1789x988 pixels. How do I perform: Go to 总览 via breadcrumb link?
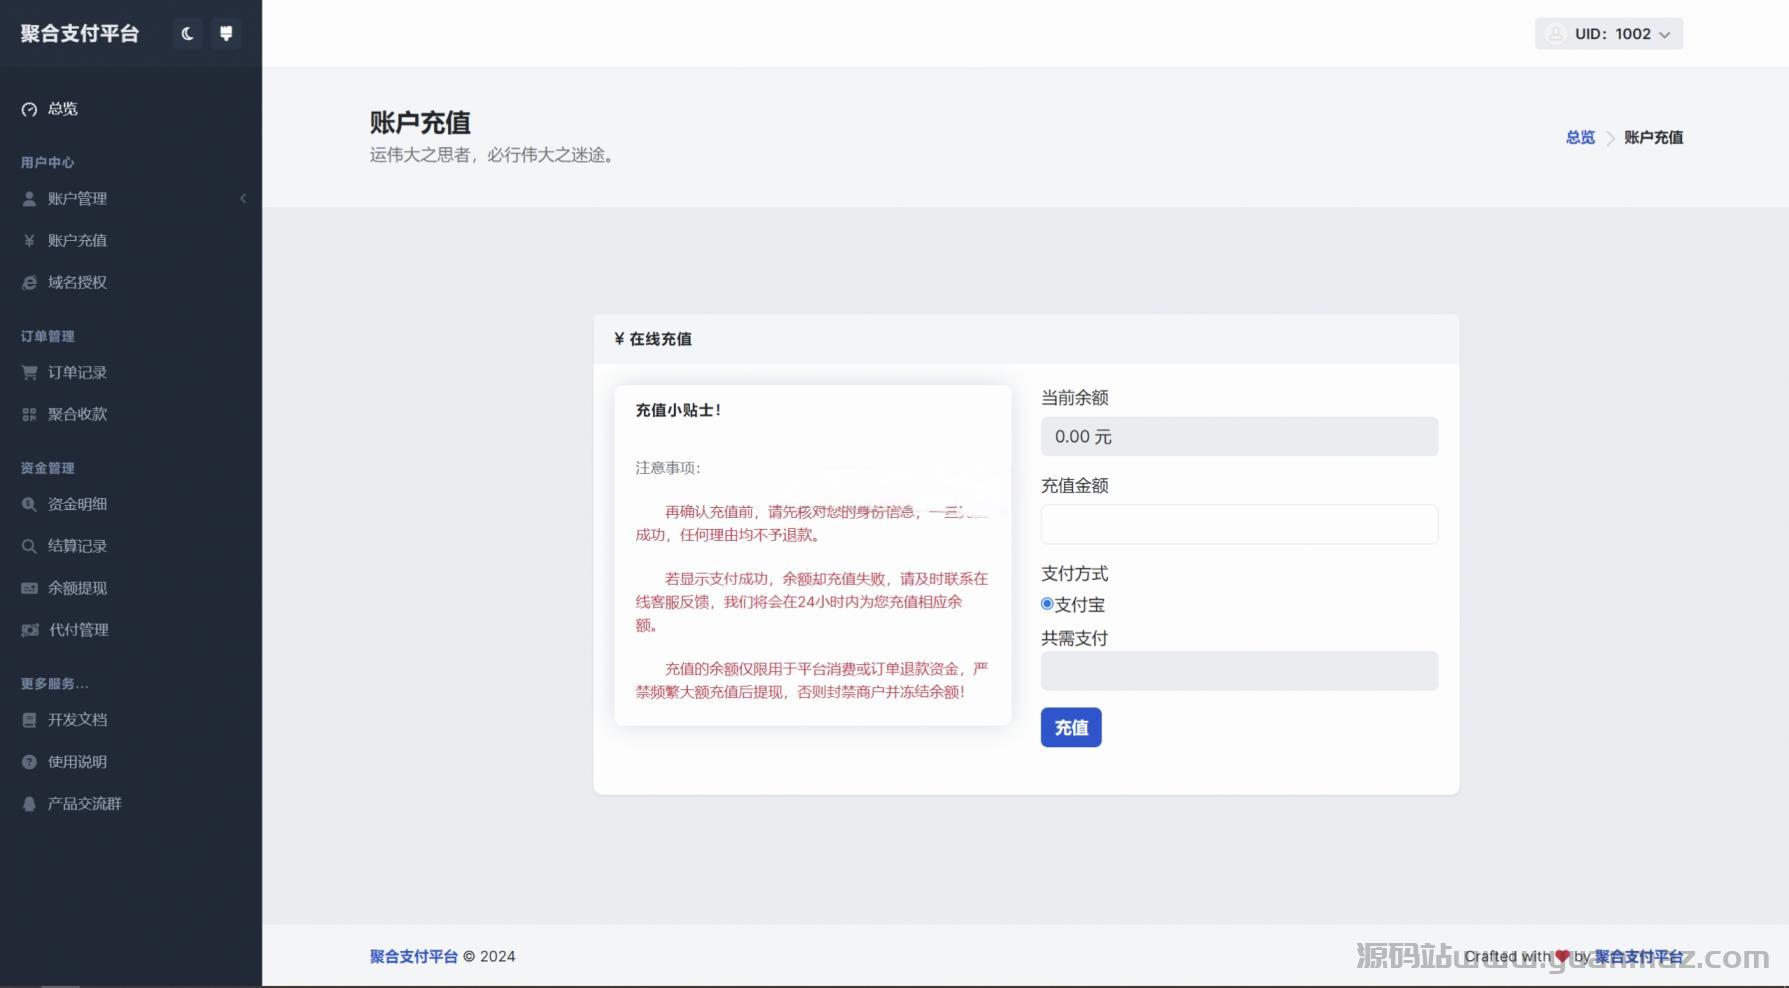tap(1580, 138)
